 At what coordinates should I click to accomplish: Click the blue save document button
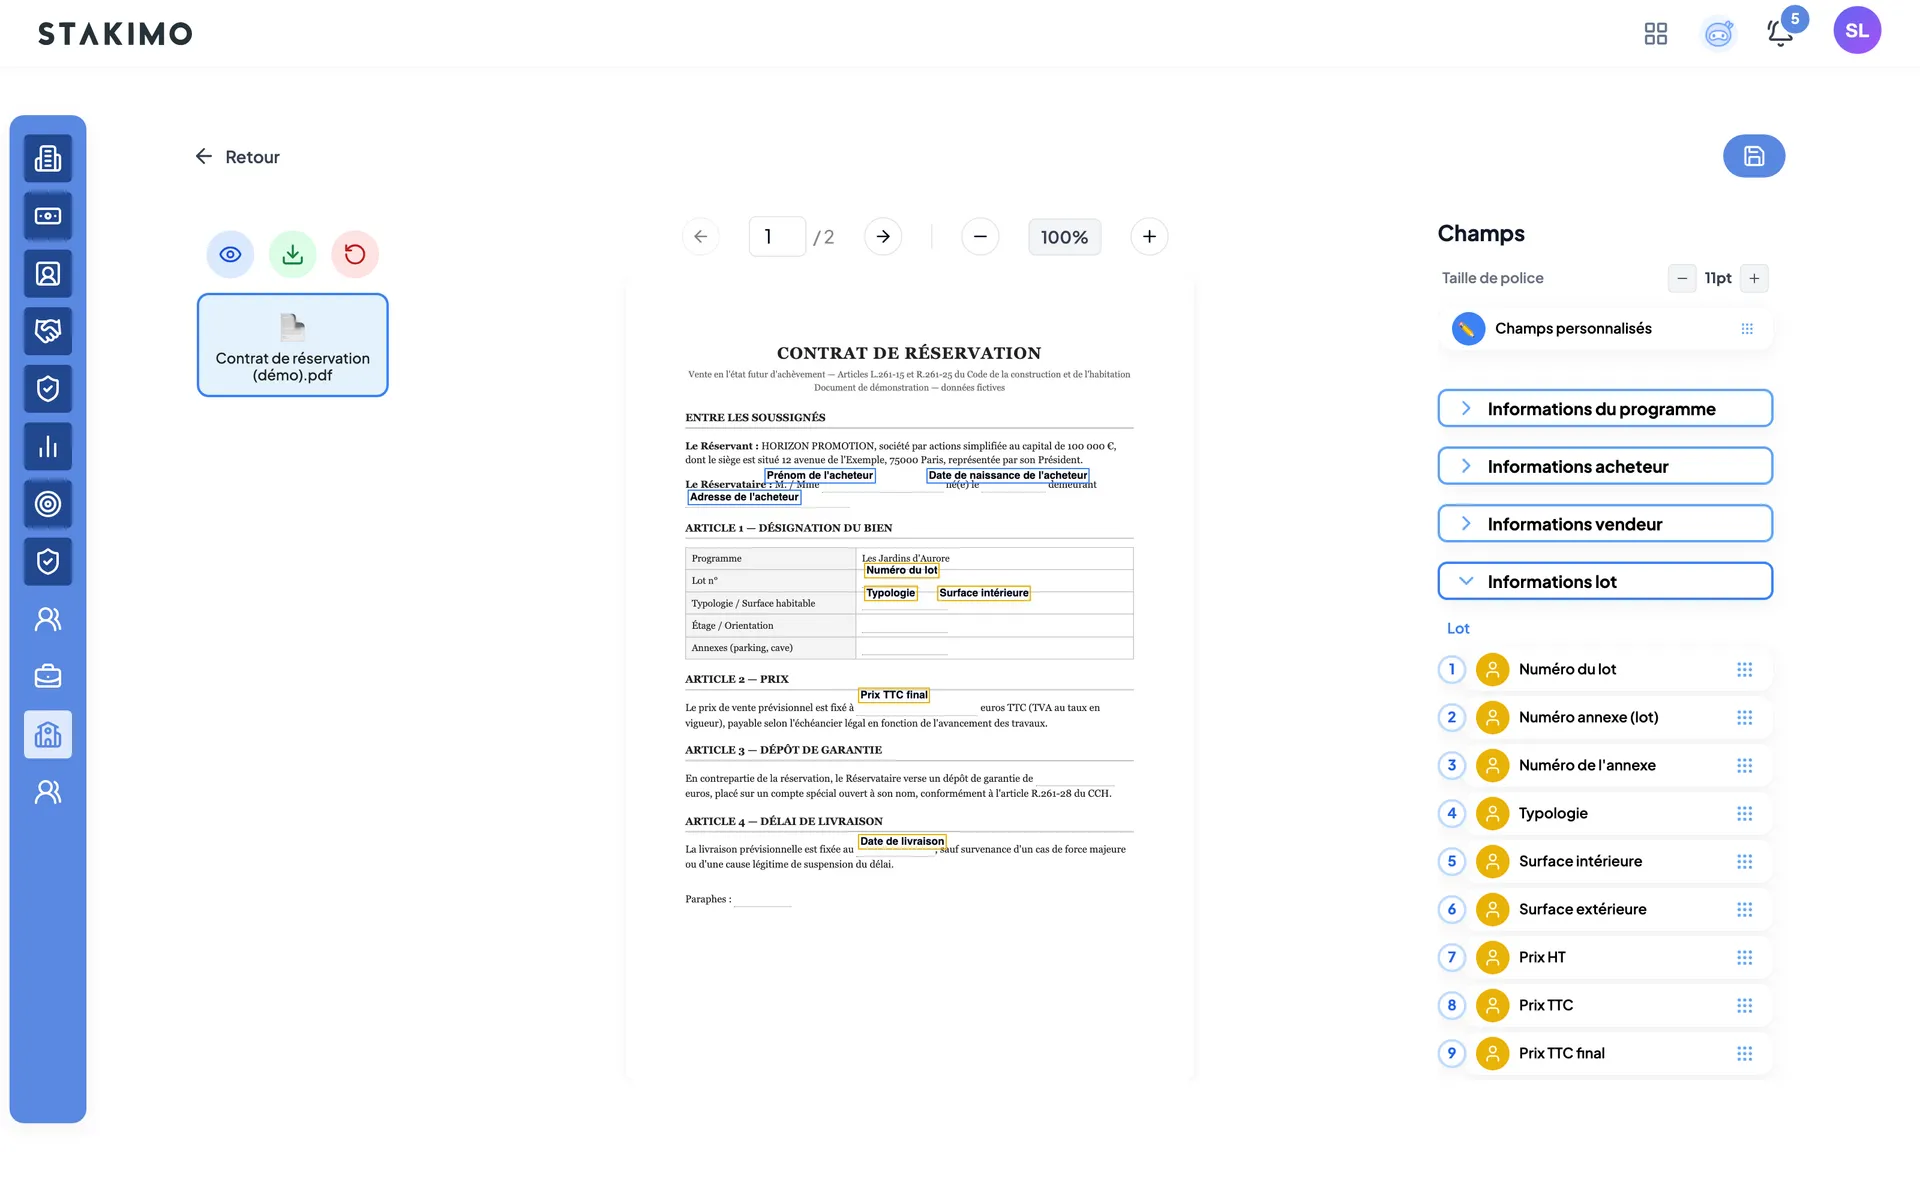point(1753,156)
